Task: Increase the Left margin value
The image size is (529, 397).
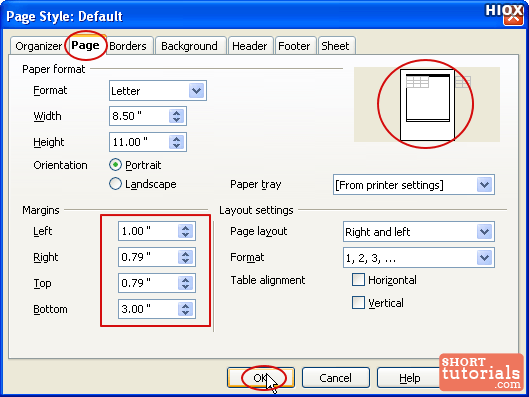Action: (x=186, y=228)
